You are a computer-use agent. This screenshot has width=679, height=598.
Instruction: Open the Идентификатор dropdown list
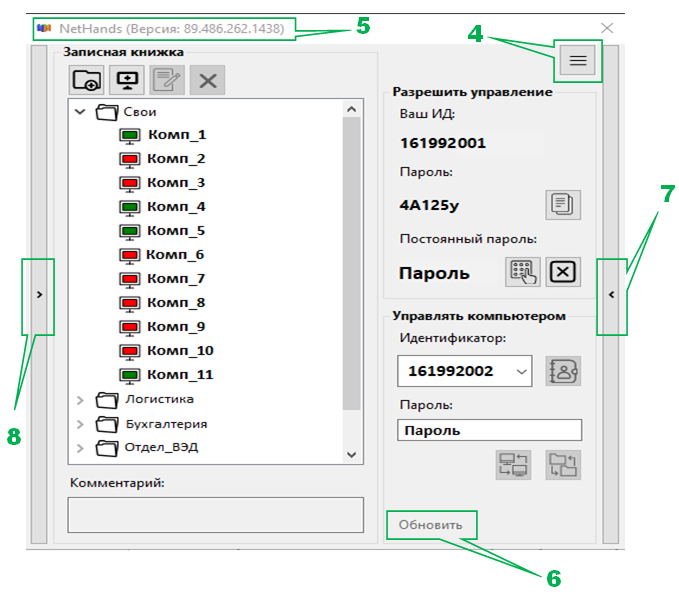(x=520, y=371)
